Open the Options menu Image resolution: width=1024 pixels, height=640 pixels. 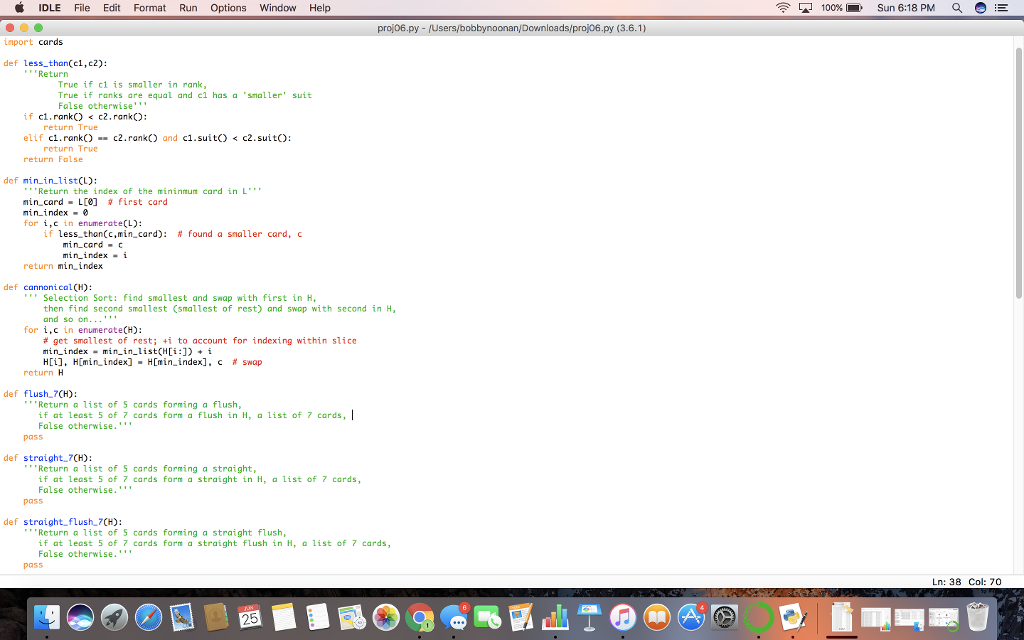click(228, 8)
